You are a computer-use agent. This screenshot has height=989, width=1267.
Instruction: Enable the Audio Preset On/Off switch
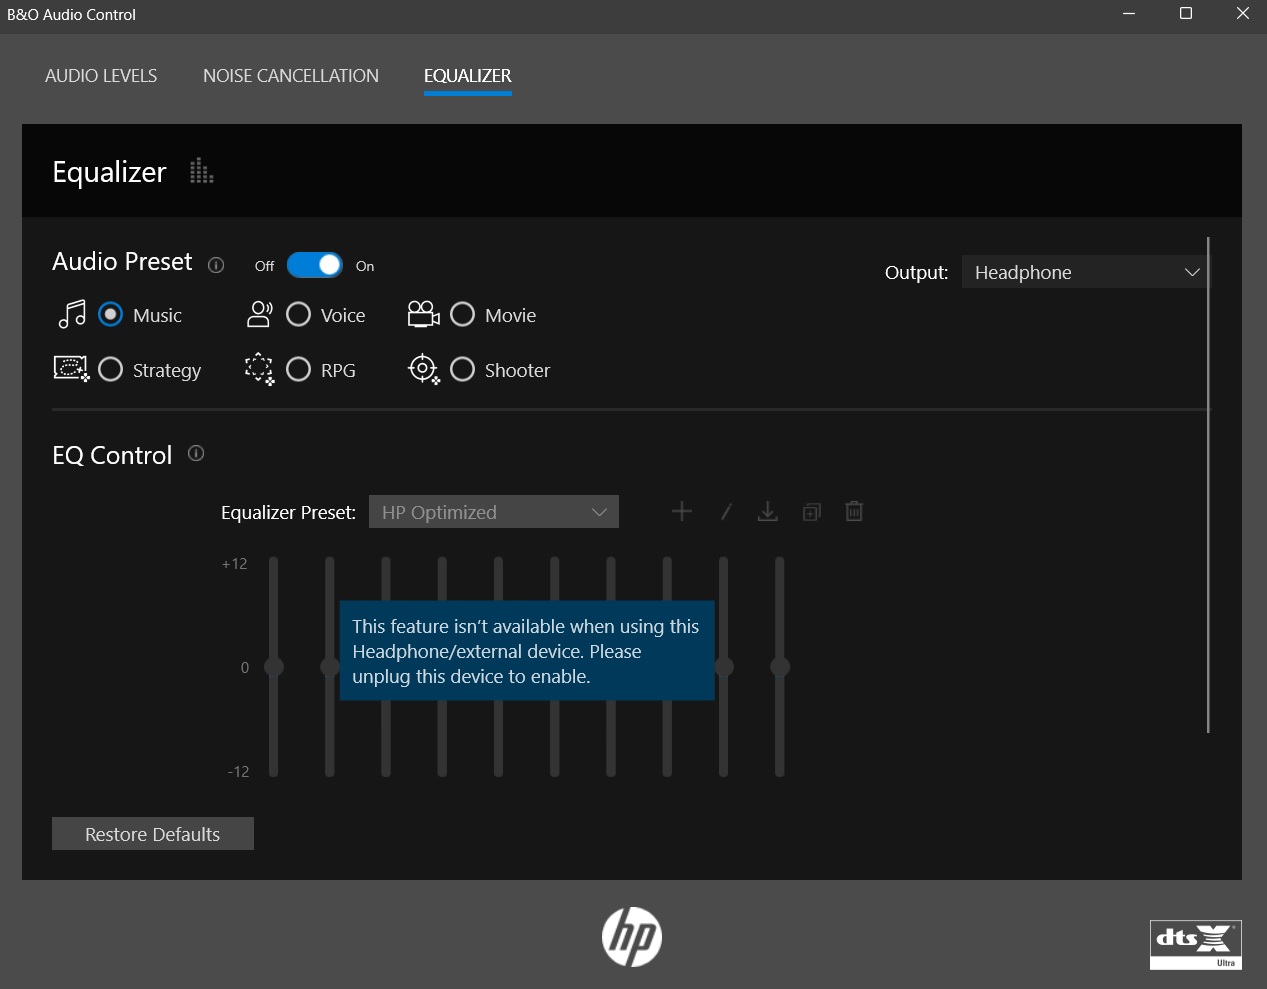point(314,264)
